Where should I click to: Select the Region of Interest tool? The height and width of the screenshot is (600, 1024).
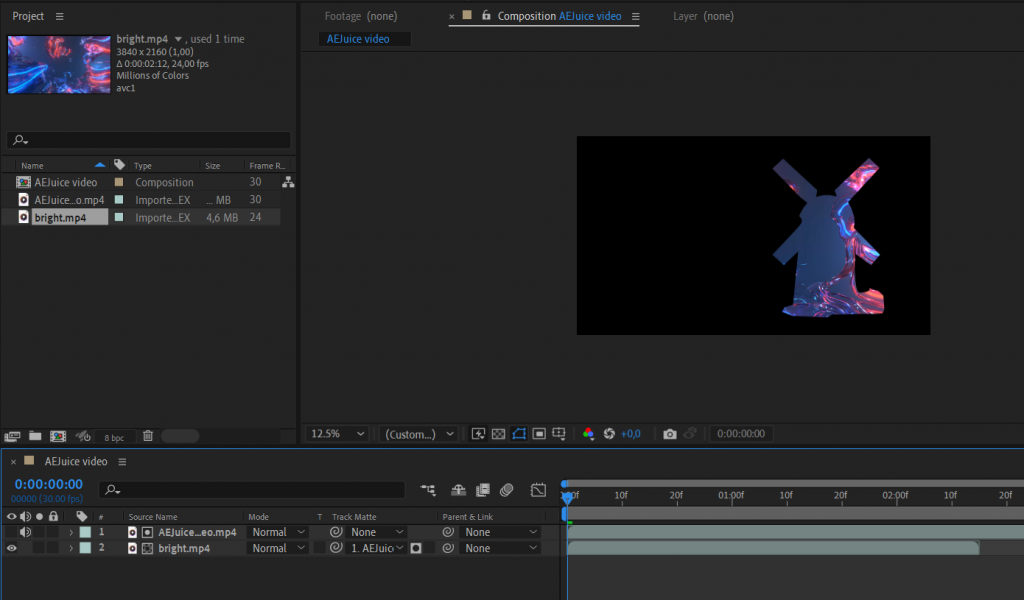click(518, 433)
